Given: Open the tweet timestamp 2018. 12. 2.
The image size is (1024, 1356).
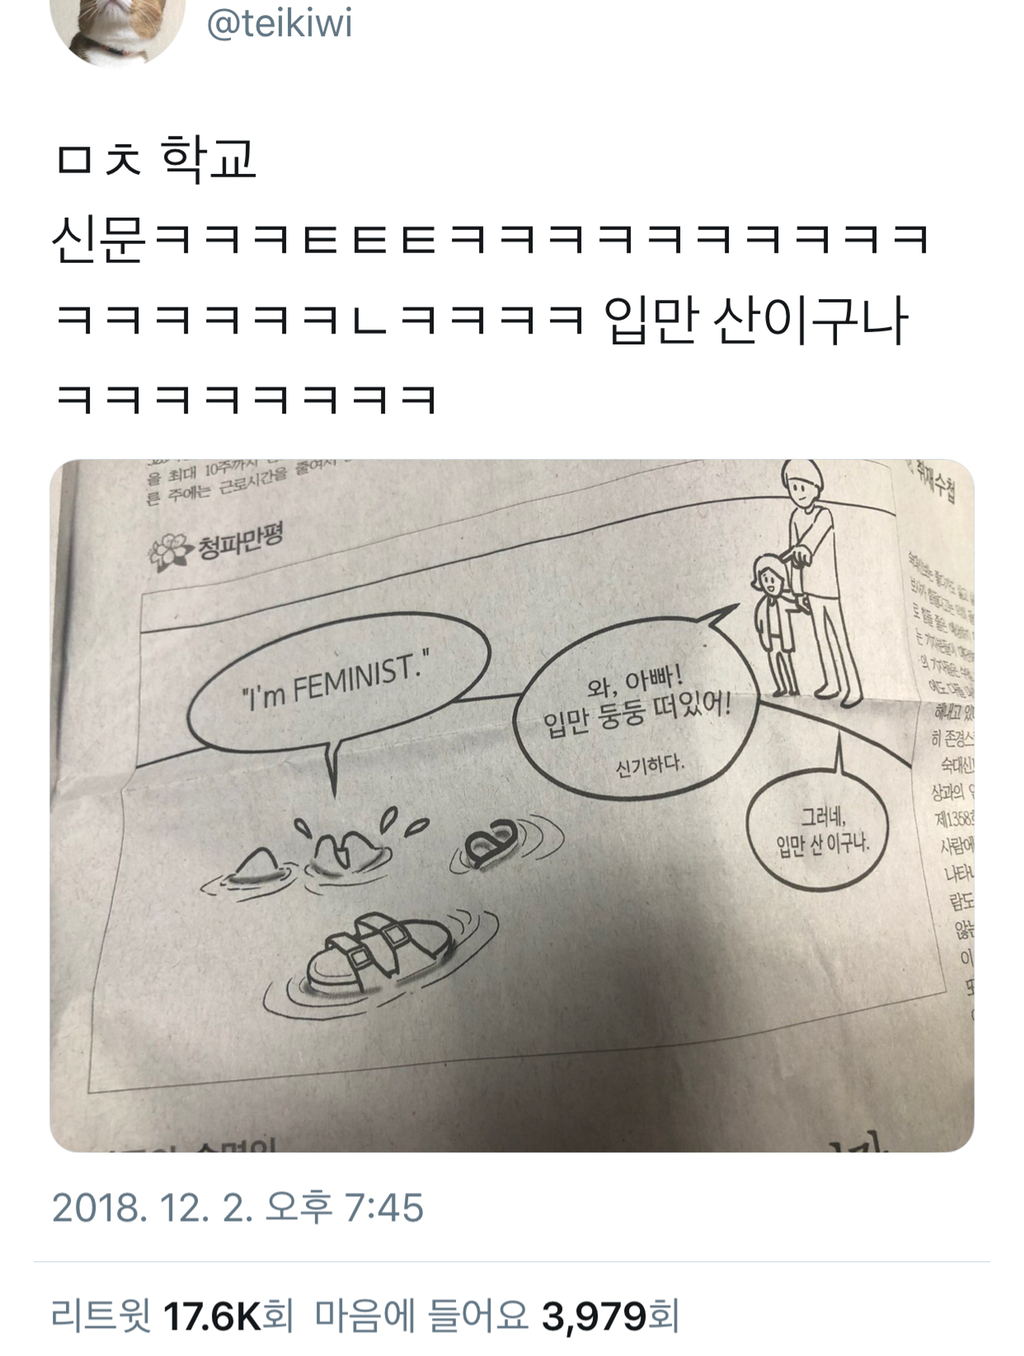Looking at the screenshot, I should (238, 1208).
